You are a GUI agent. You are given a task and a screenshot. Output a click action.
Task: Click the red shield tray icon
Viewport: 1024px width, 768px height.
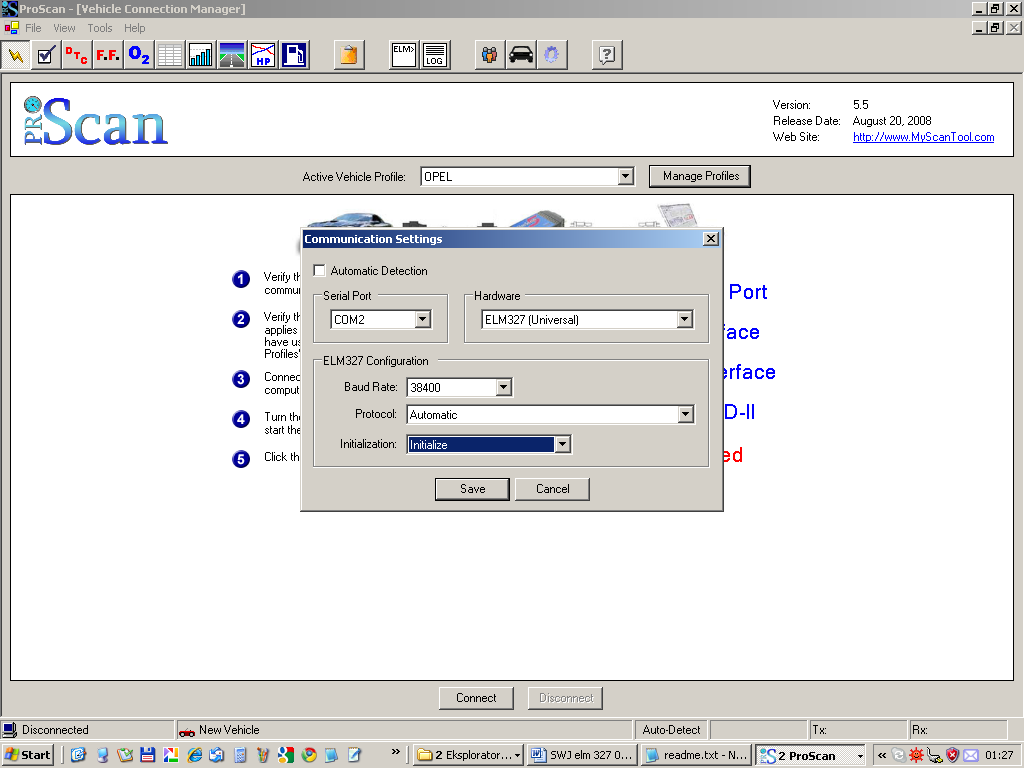click(x=953, y=756)
